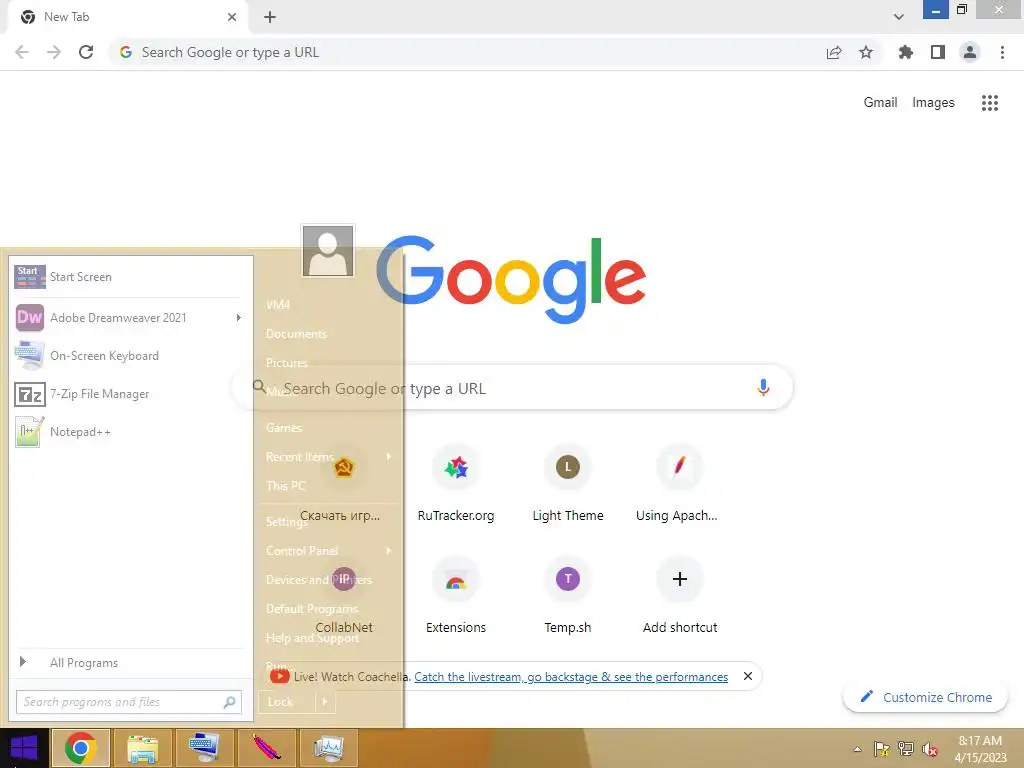This screenshot has height=768, width=1024.
Task: Open the RuTracker.org shortcut
Action: (456, 483)
